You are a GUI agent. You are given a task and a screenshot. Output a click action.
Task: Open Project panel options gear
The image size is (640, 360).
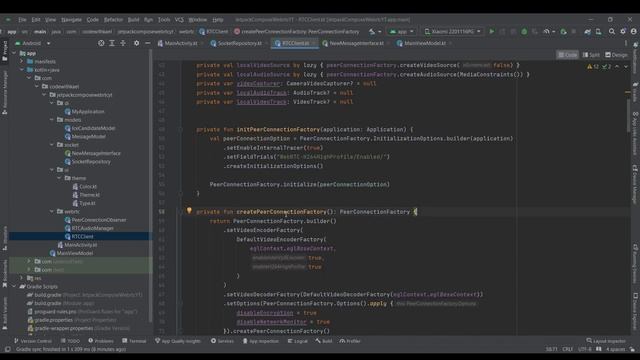click(136, 43)
